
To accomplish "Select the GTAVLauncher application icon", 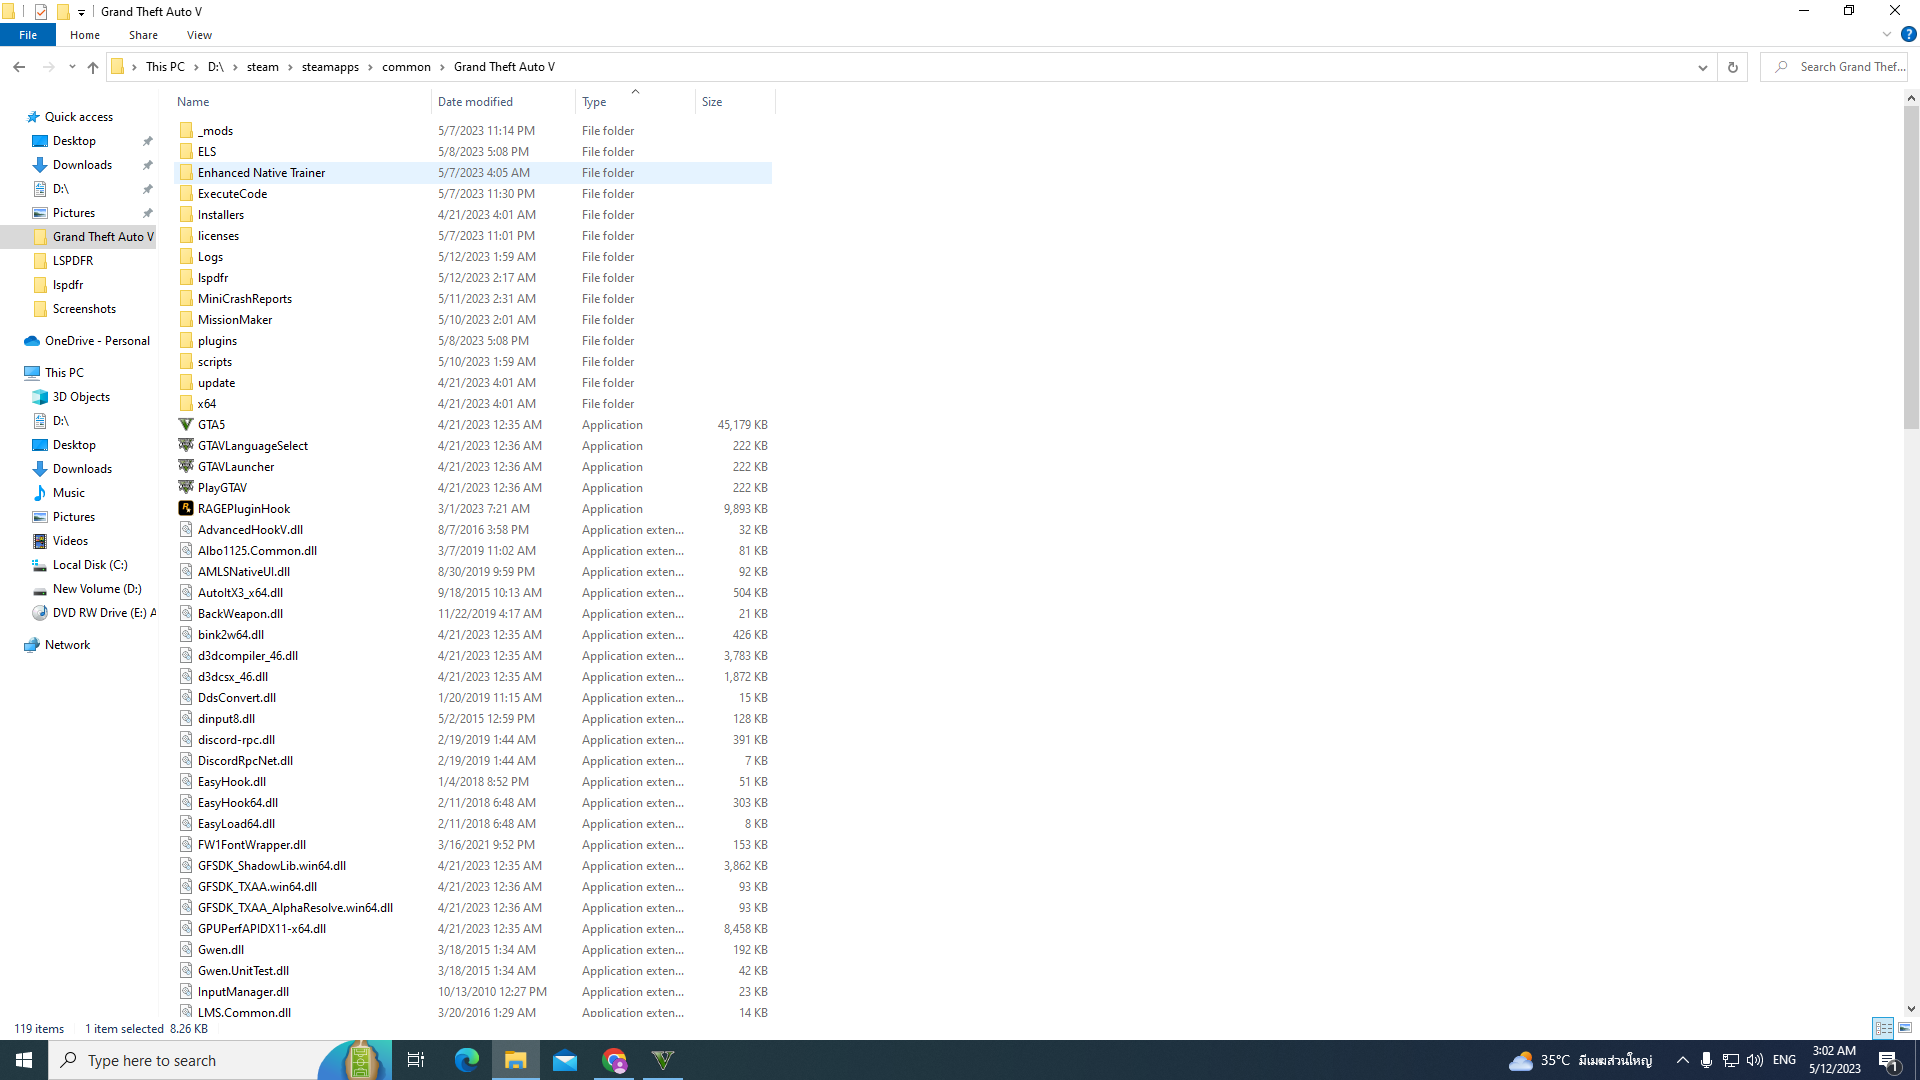I will 186,467.
